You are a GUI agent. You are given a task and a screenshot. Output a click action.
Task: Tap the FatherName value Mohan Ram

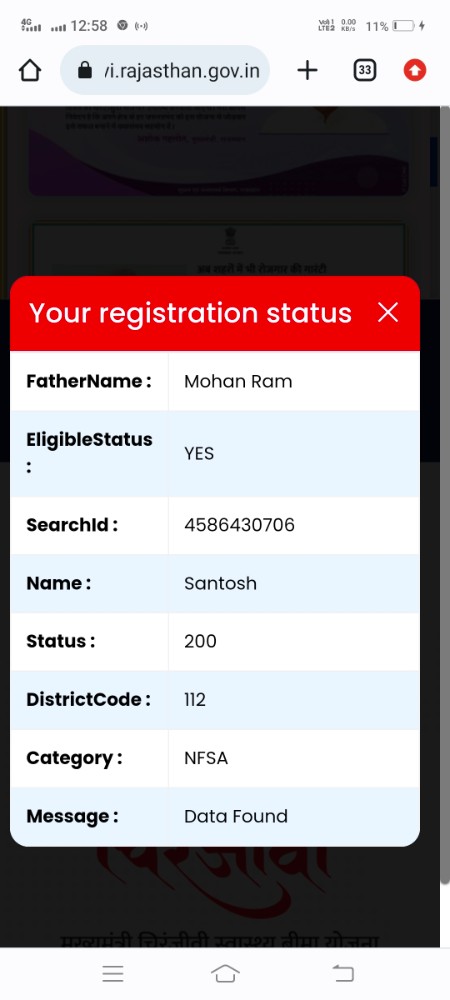click(x=238, y=381)
